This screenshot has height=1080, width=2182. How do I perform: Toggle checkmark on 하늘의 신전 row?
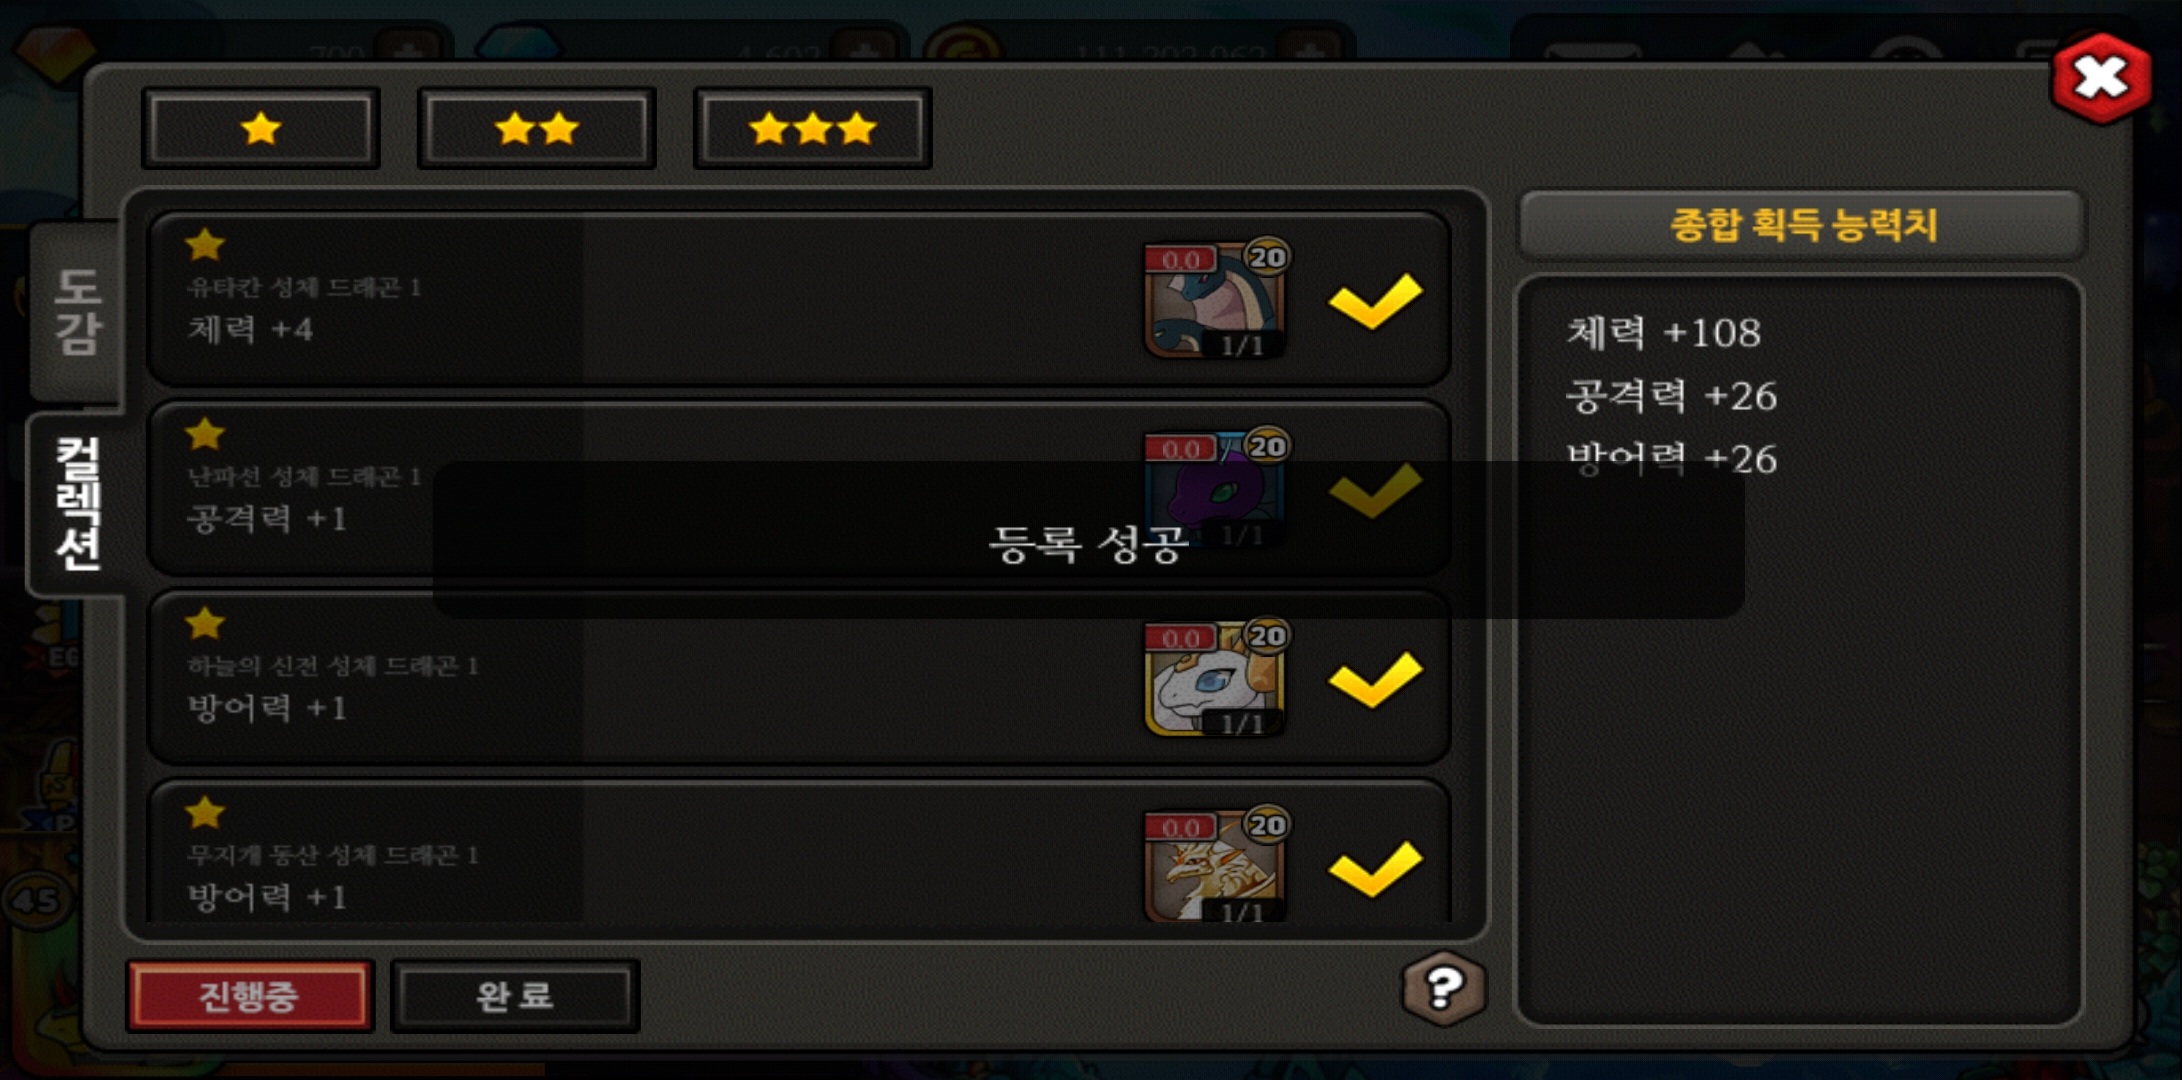[x=1375, y=679]
